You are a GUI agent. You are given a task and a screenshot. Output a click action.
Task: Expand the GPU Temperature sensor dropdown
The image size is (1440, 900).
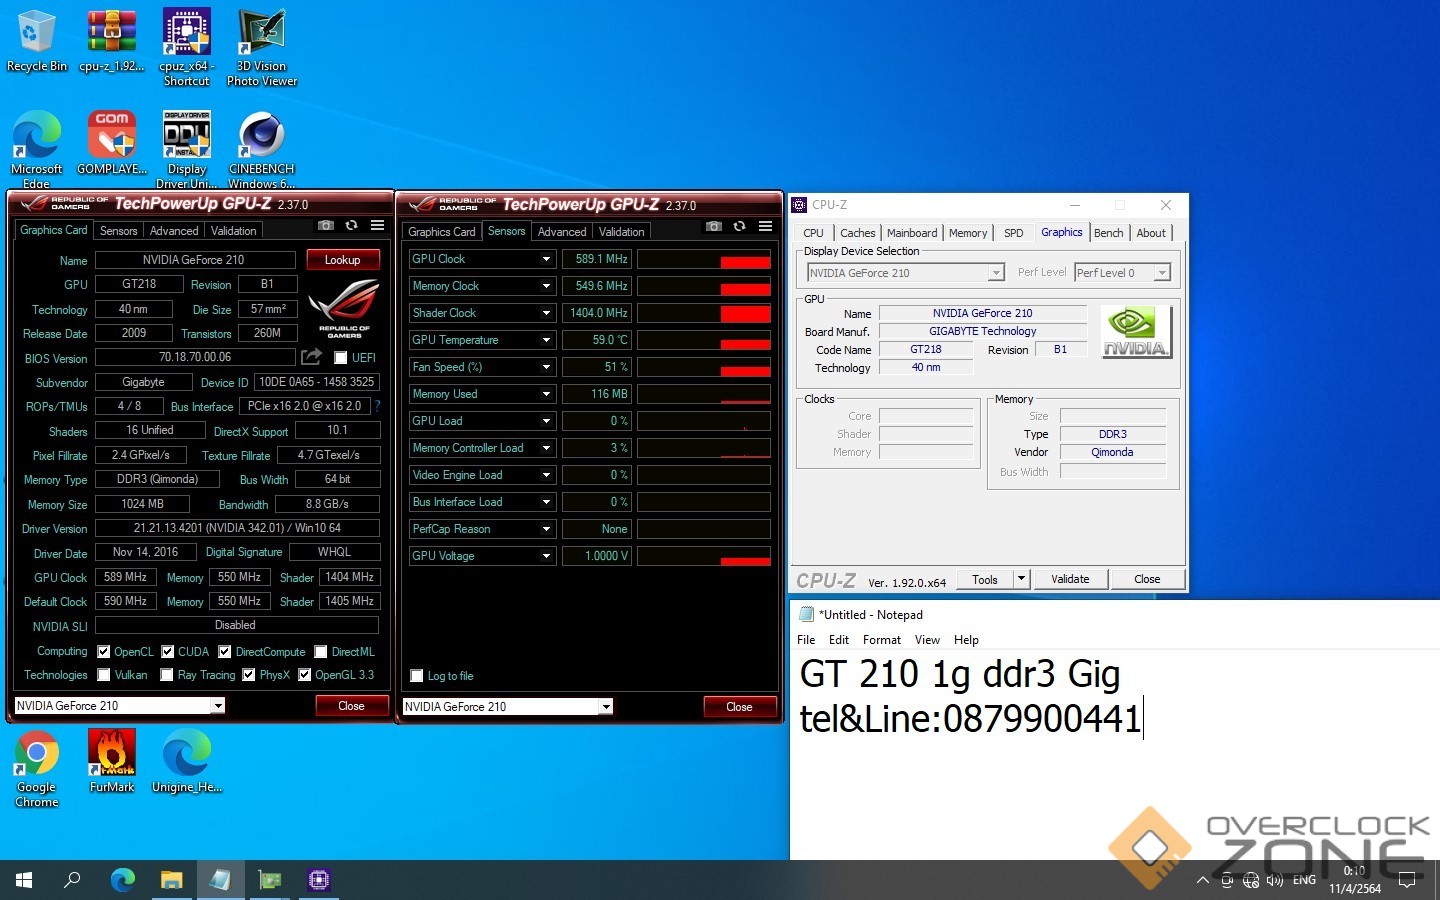tap(546, 340)
